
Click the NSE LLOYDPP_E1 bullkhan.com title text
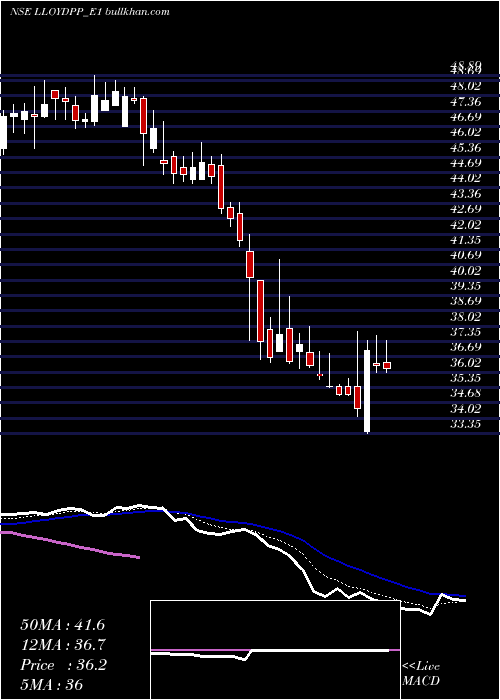tap(89, 12)
